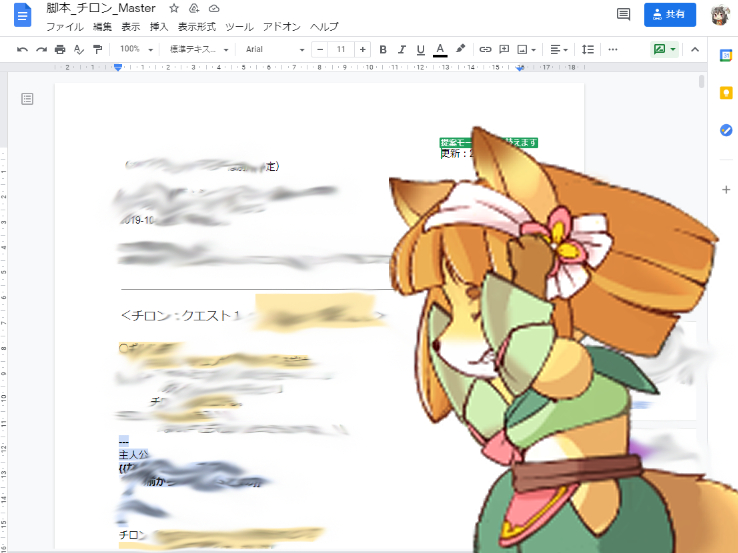Get add-ons with the plus icon
This screenshot has height=553, width=738.
point(726,190)
